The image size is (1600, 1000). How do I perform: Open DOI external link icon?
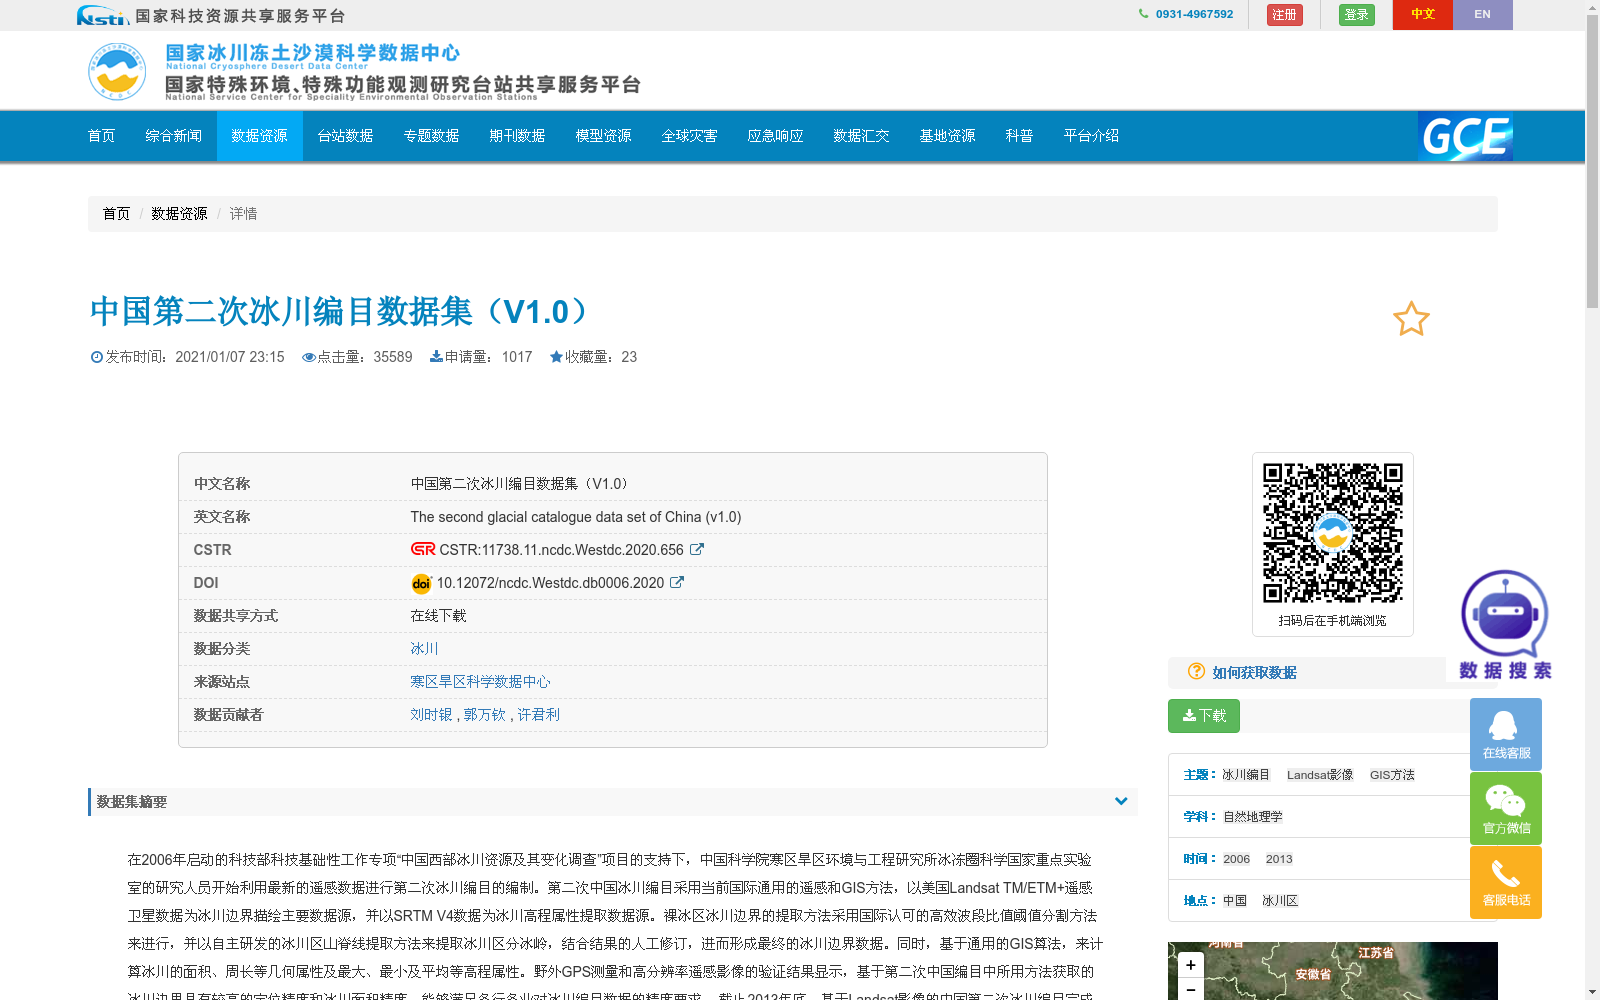coord(677,582)
